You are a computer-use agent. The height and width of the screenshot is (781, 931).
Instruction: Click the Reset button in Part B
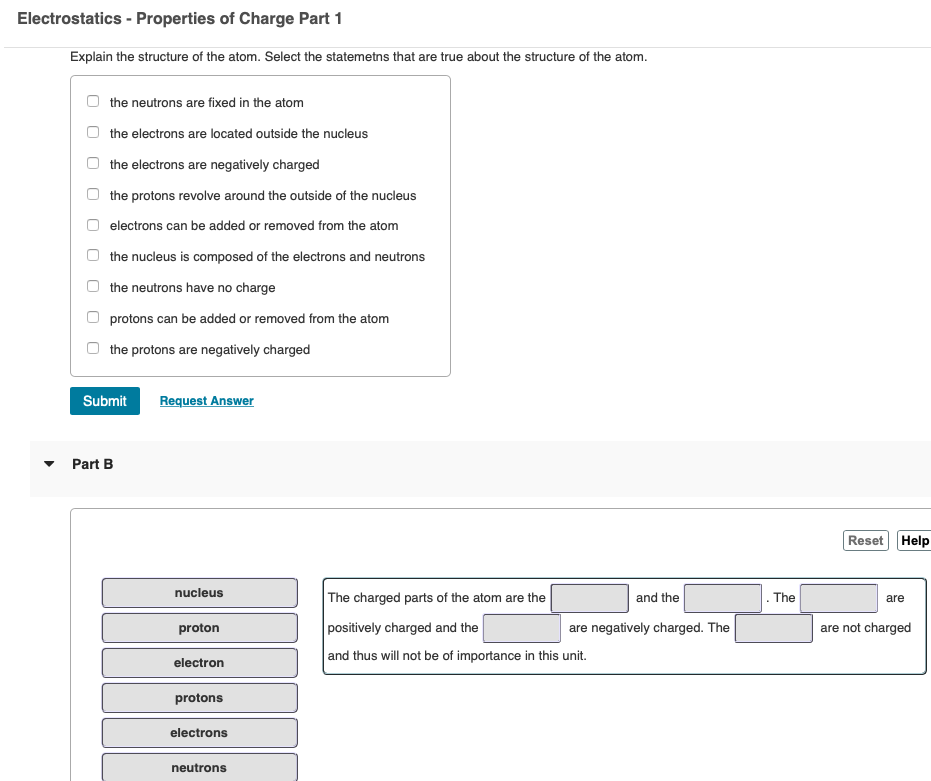coord(865,540)
